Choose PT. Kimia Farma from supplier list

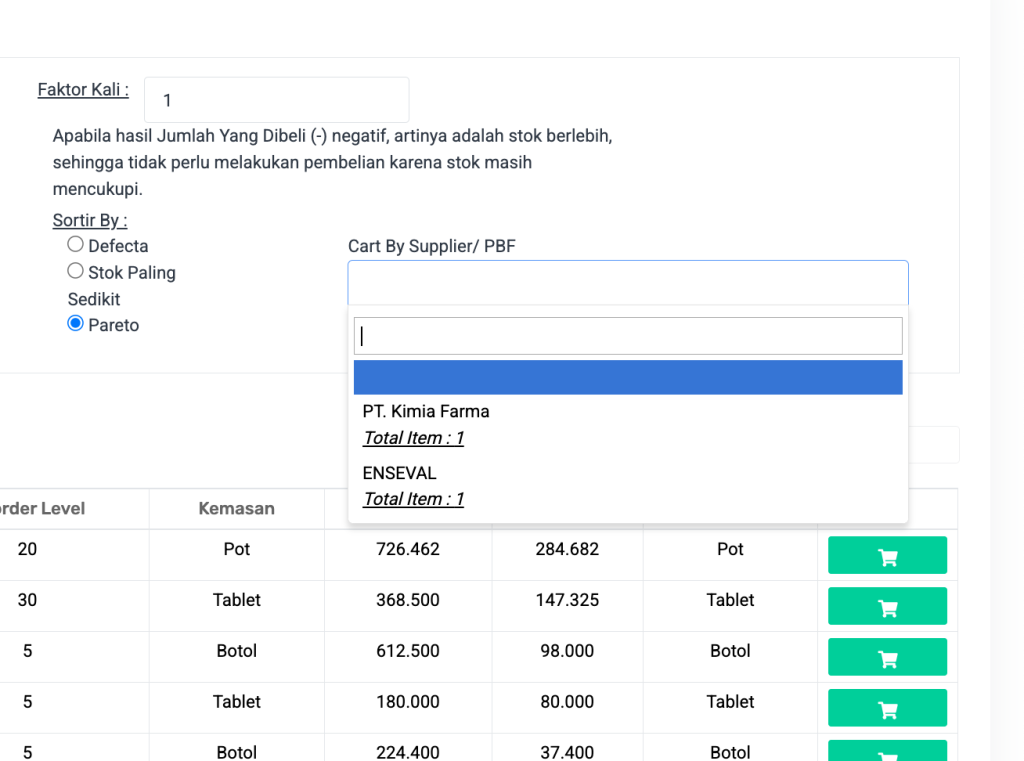click(x=426, y=411)
